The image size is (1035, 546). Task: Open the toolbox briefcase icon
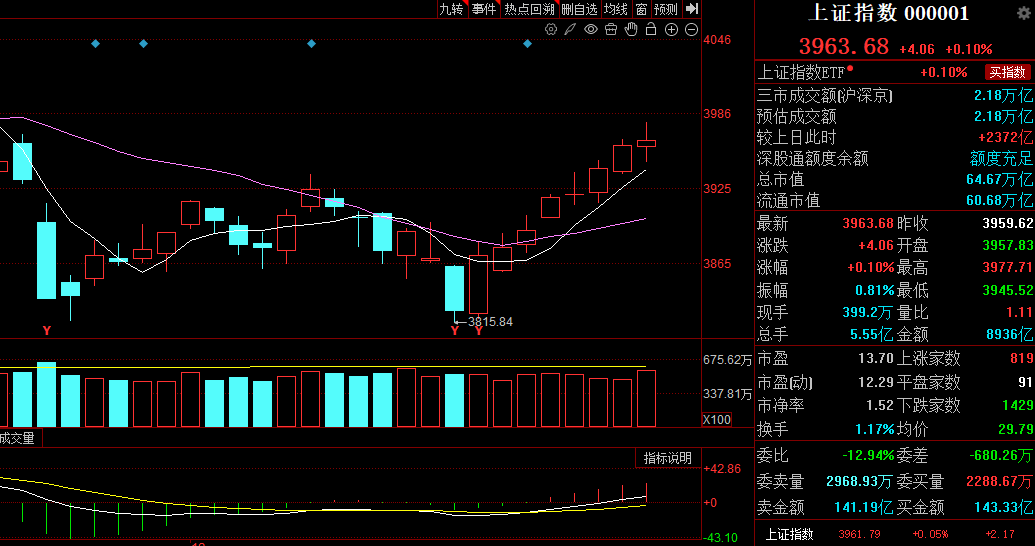click(x=611, y=30)
